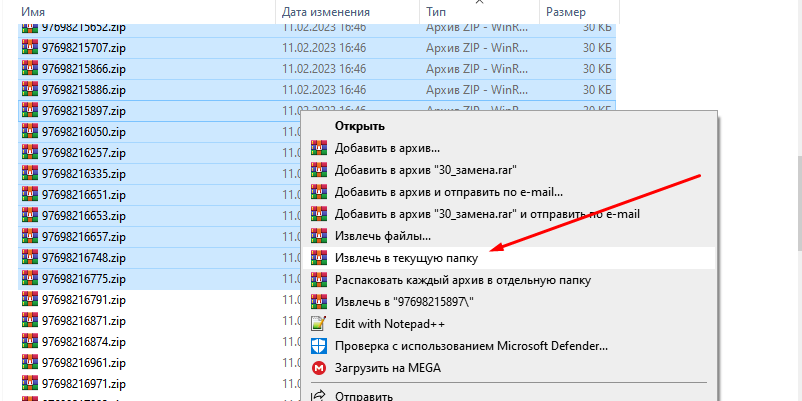Click the WinRAR icon beside Извлечь в "97698215897\"
Viewport: 802px width, 401px height.
(319, 302)
